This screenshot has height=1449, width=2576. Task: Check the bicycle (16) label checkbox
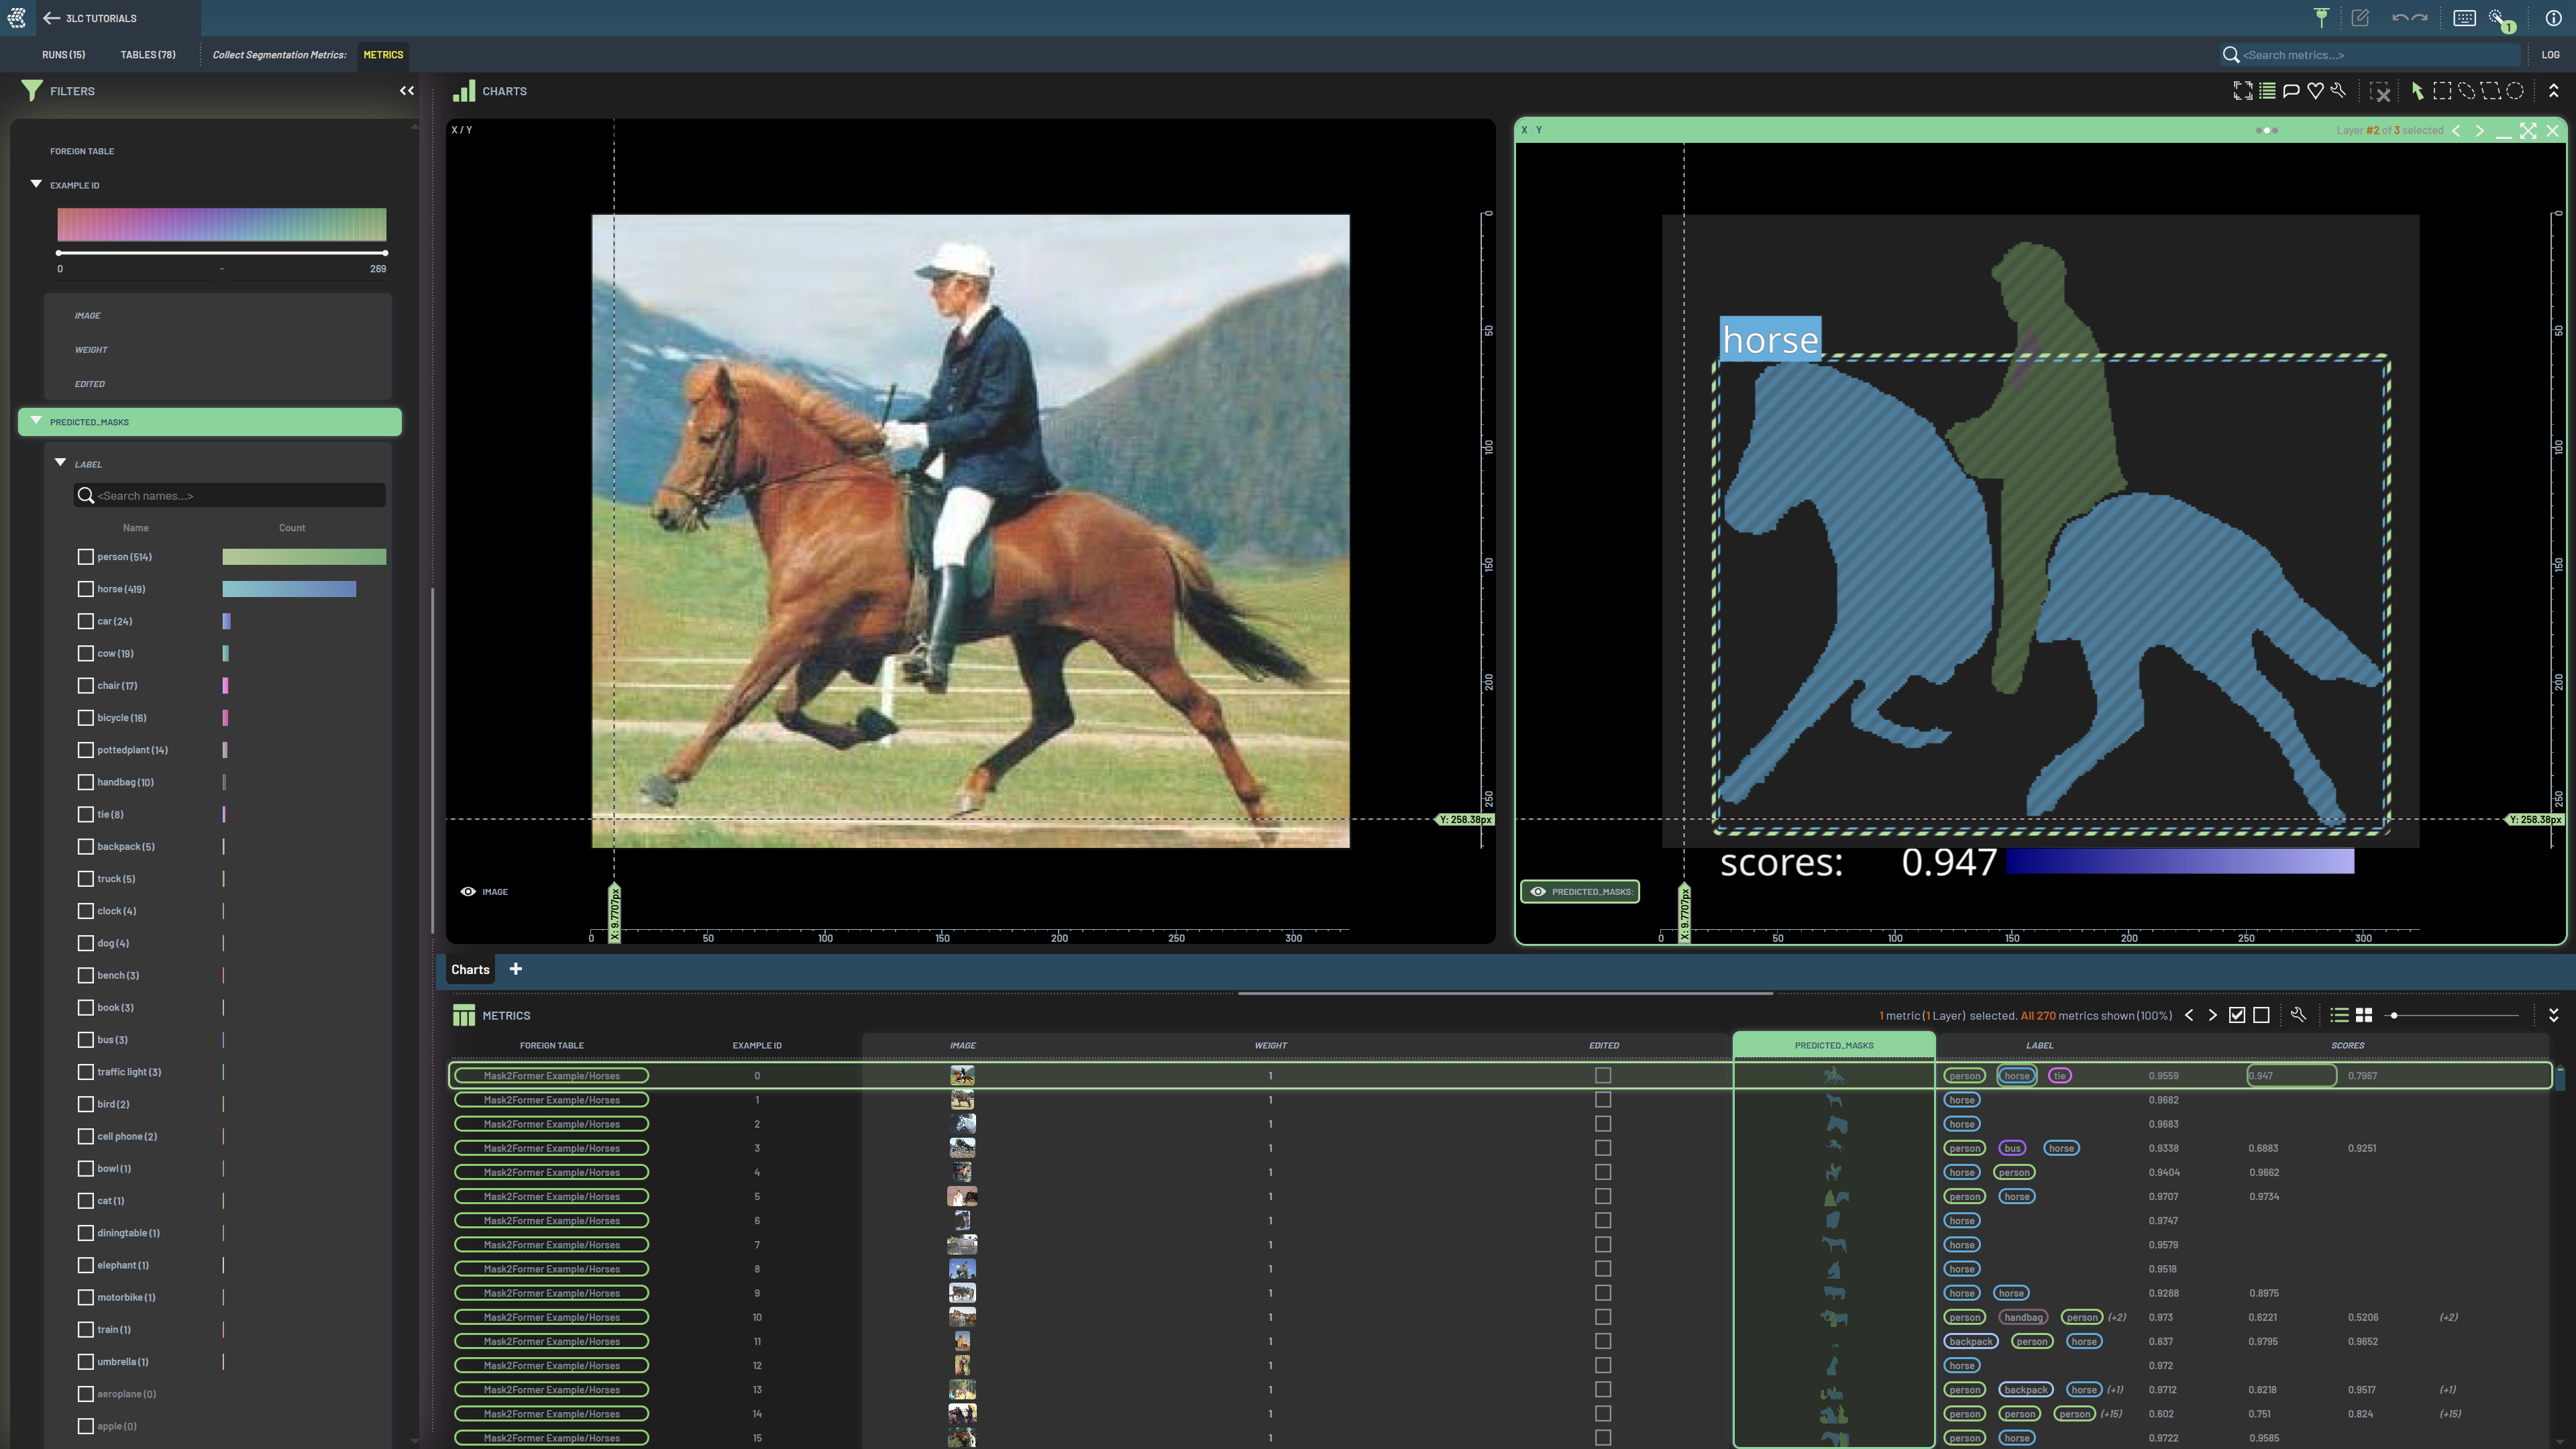pyautogui.click(x=85, y=718)
